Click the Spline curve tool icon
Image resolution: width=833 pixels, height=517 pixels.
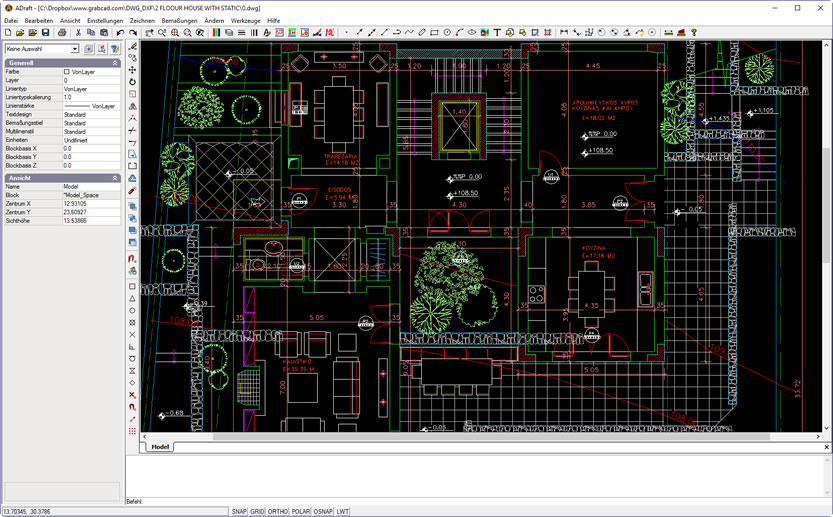(x=409, y=33)
